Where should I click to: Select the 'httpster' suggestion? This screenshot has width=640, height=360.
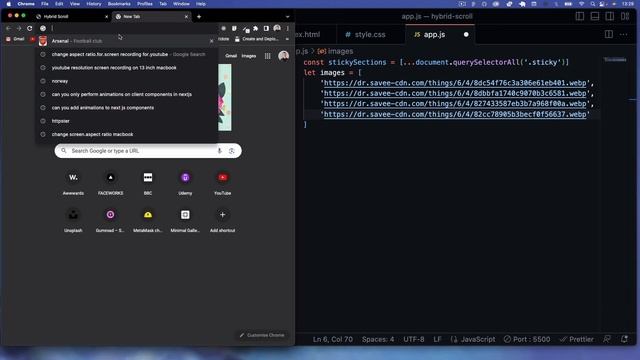(x=126, y=121)
